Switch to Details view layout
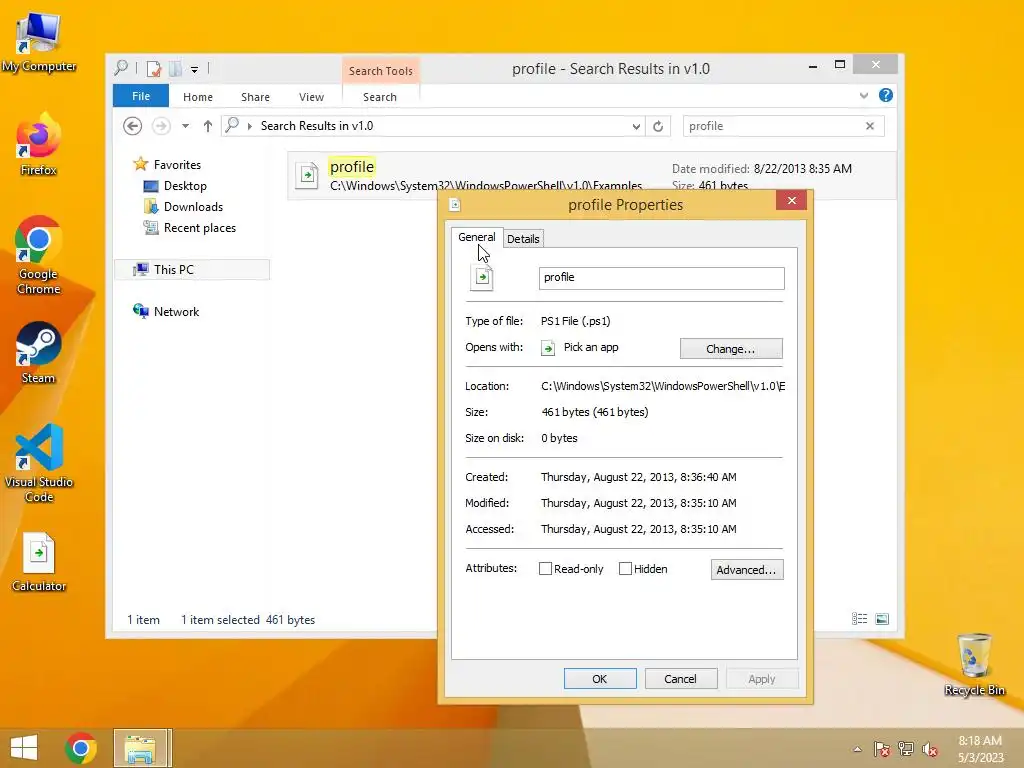Screen dimensions: 1024x768 (x=859, y=618)
